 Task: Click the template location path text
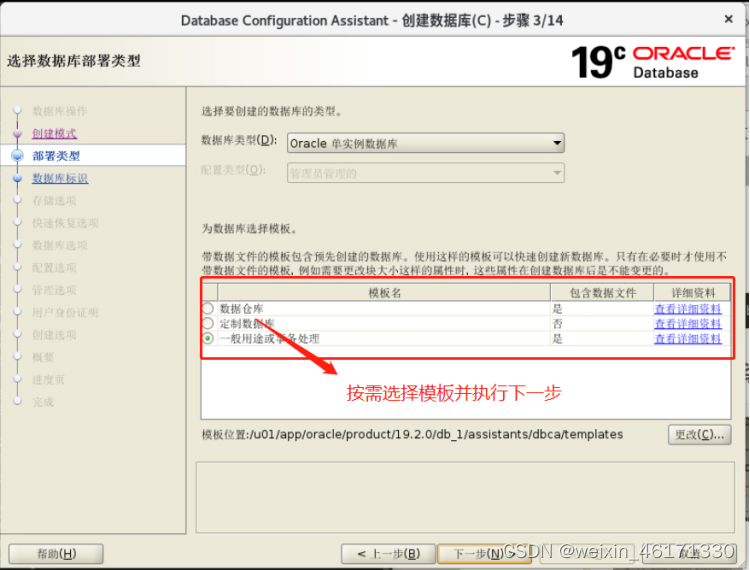click(412, 435)
